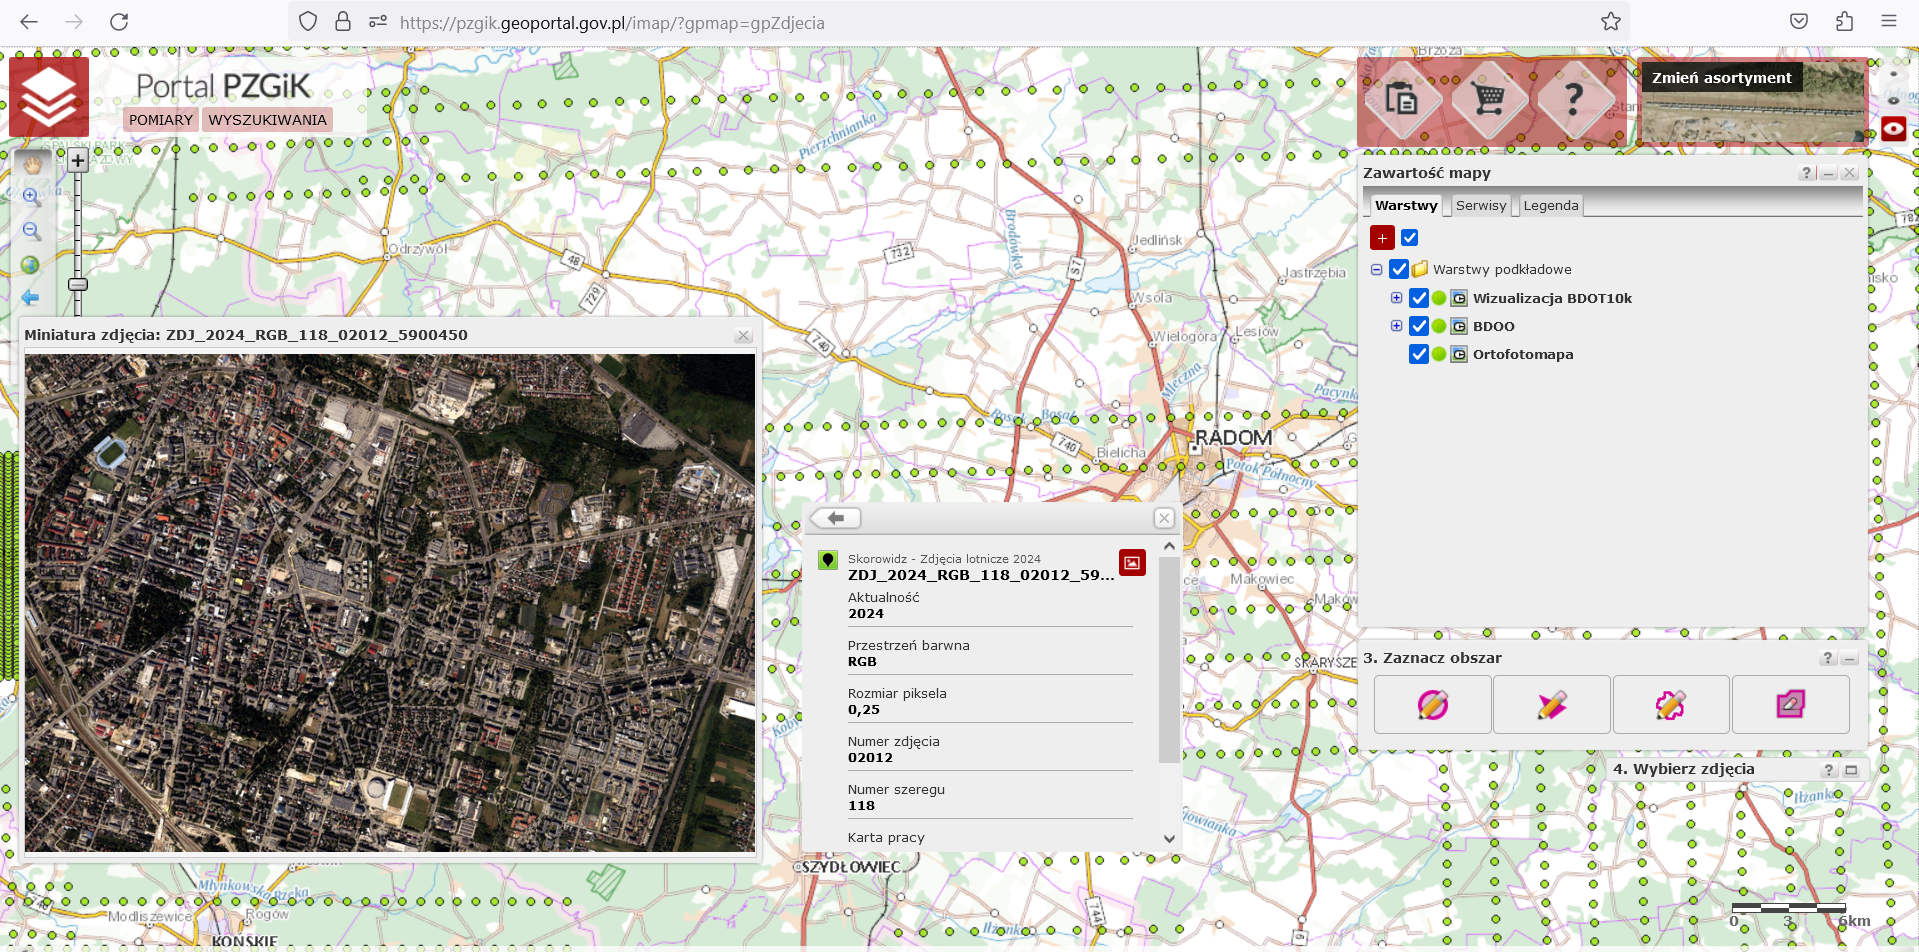Toggle the BDOO layer checkbox
The width and height of the screenshot is (1919, 952).
click(x=1418, y=326)
